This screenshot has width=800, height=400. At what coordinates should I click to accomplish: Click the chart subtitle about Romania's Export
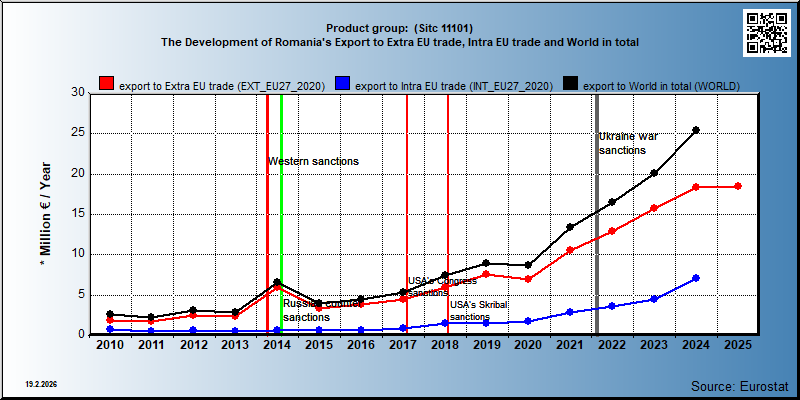click(399, 42)
